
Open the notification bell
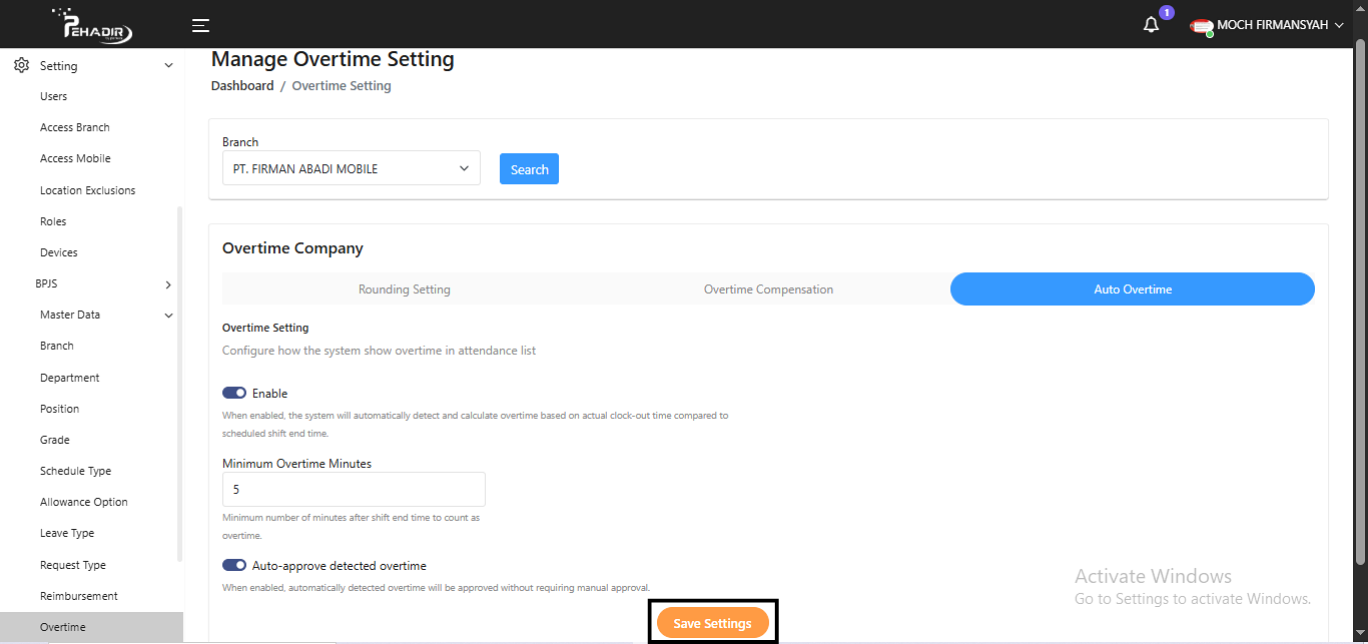pos(1151,25)
